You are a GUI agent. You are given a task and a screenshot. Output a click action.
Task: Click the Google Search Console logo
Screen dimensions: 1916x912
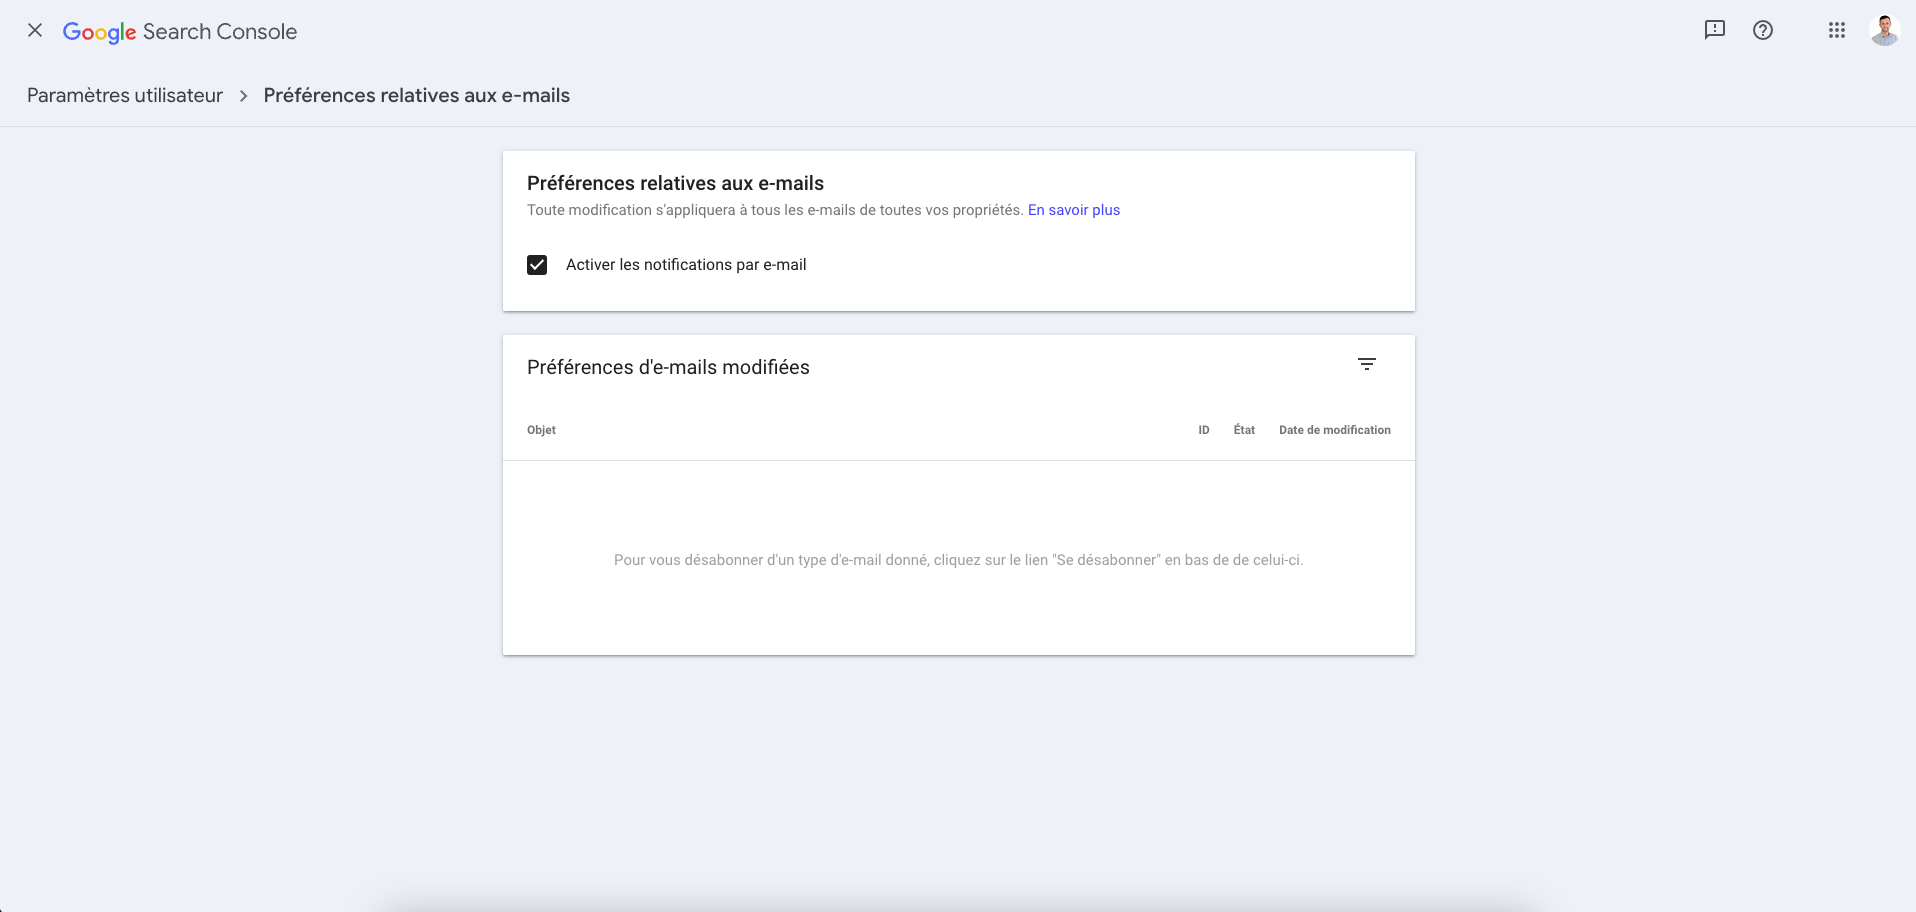pyautogui.click(x=180, y=31)
